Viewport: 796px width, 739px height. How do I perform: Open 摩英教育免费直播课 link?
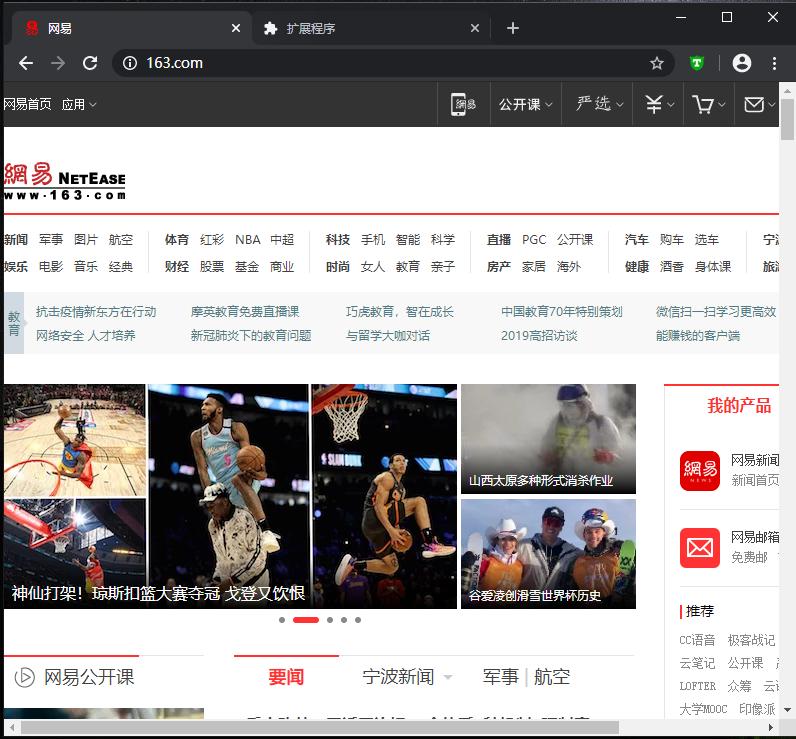pos(245,312)
